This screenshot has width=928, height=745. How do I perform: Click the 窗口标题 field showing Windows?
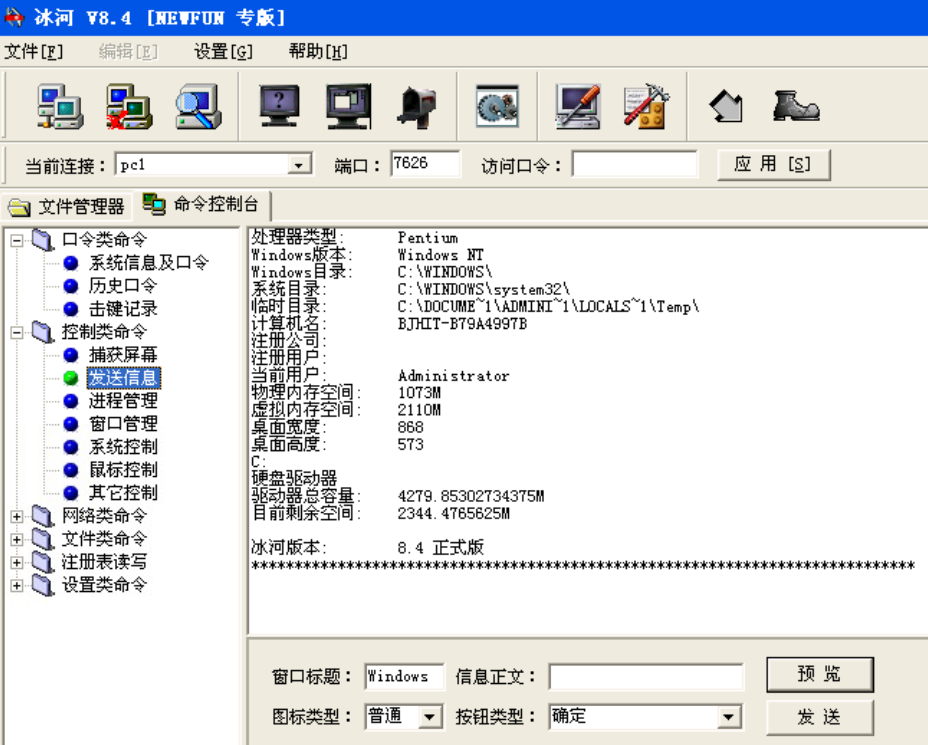click(405, 676)
